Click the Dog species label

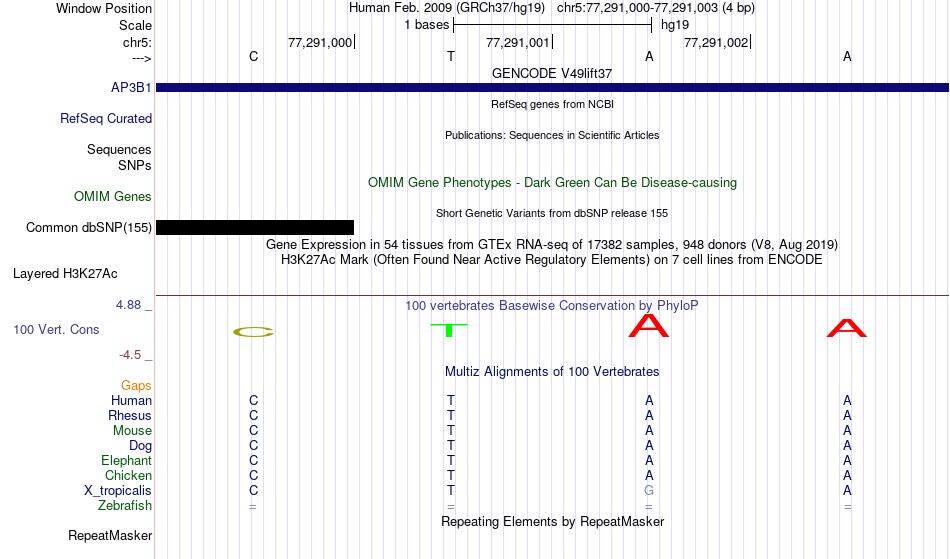pos(140,446)
